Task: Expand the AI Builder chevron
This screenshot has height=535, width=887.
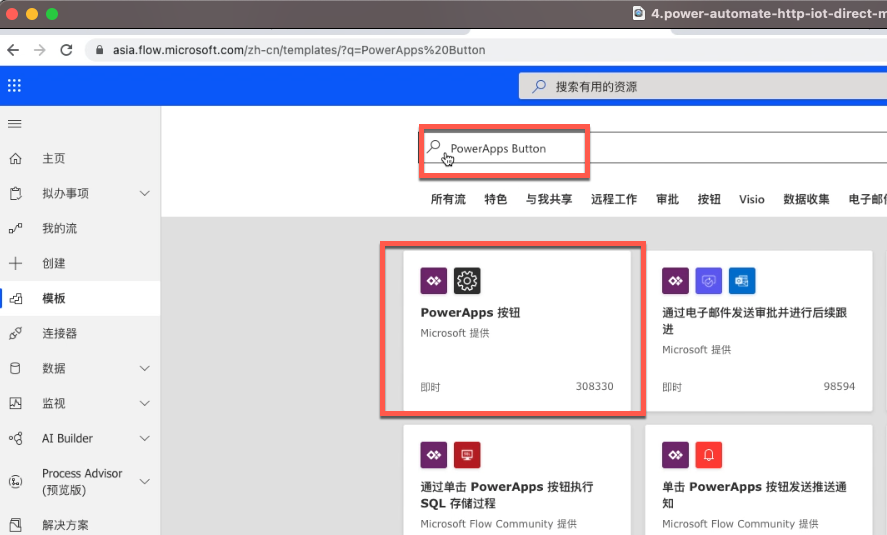Action: click(144, 438)
